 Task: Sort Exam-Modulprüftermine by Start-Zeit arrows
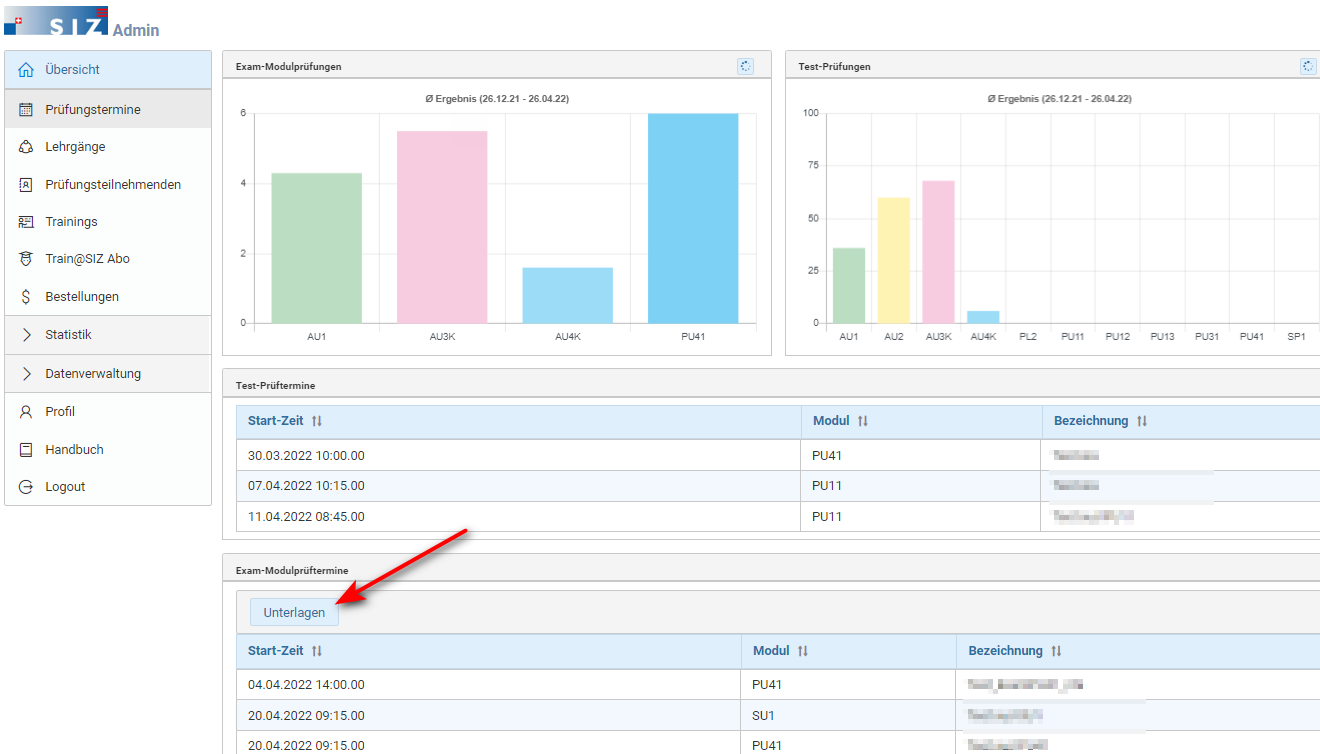pos(317,651)
